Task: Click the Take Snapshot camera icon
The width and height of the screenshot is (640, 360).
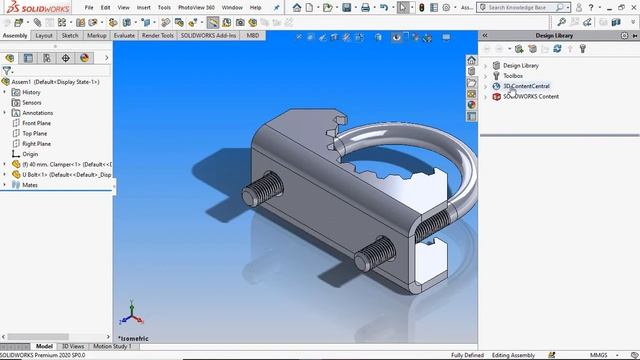Action: pos(240,22)
